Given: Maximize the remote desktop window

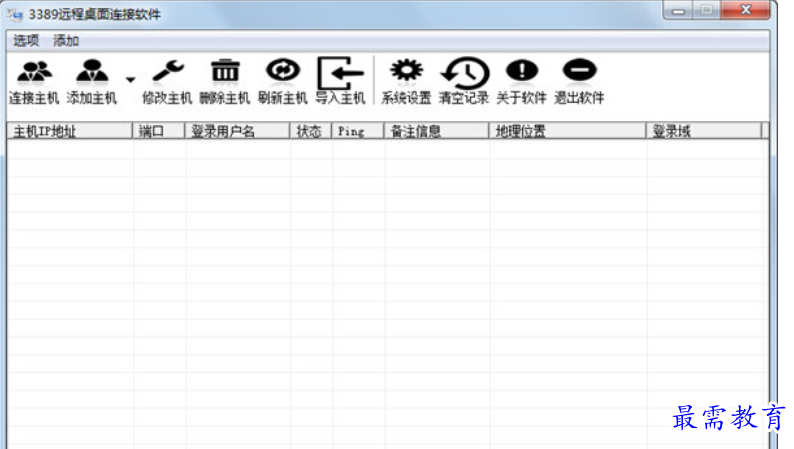Looking at the screenshot, I should click(x=707, y=10).
